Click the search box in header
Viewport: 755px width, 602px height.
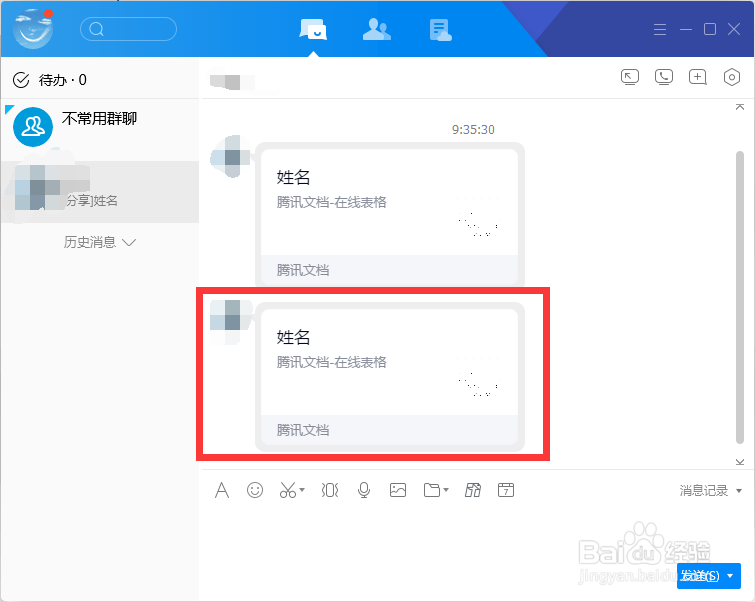point(128,29)
